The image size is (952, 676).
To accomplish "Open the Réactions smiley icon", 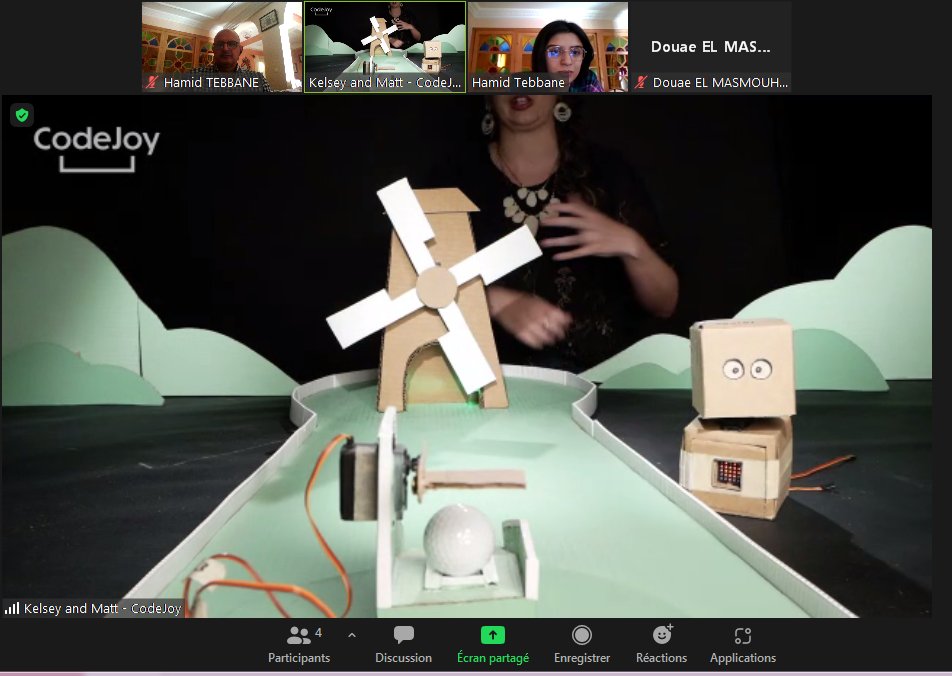I will tap(662, 635).
